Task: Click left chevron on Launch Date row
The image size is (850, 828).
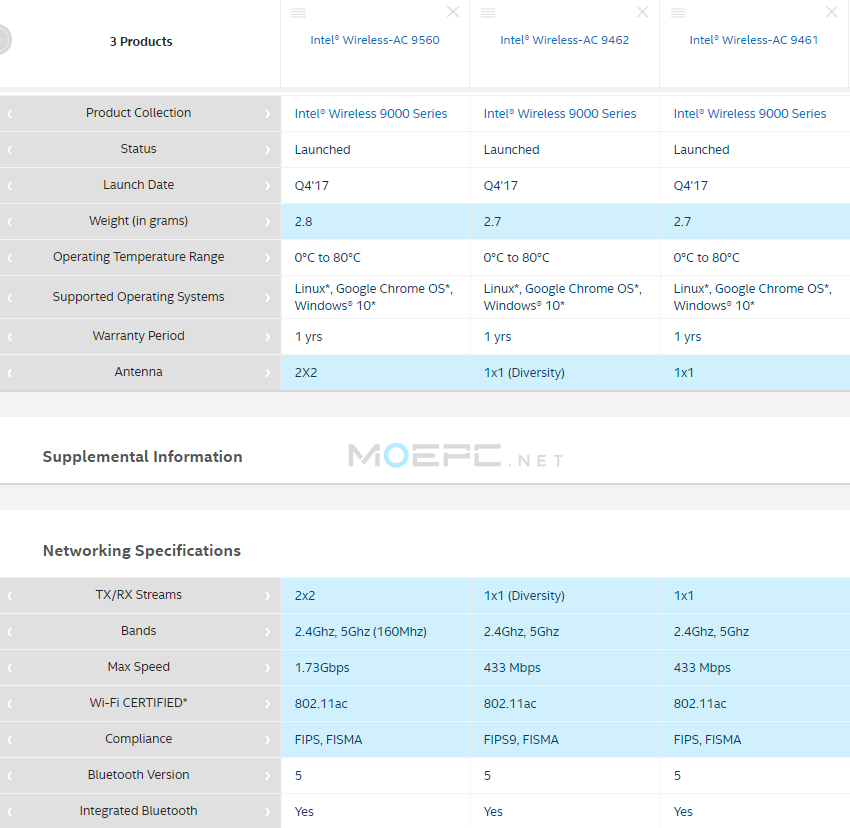Action: click(10, 185)
